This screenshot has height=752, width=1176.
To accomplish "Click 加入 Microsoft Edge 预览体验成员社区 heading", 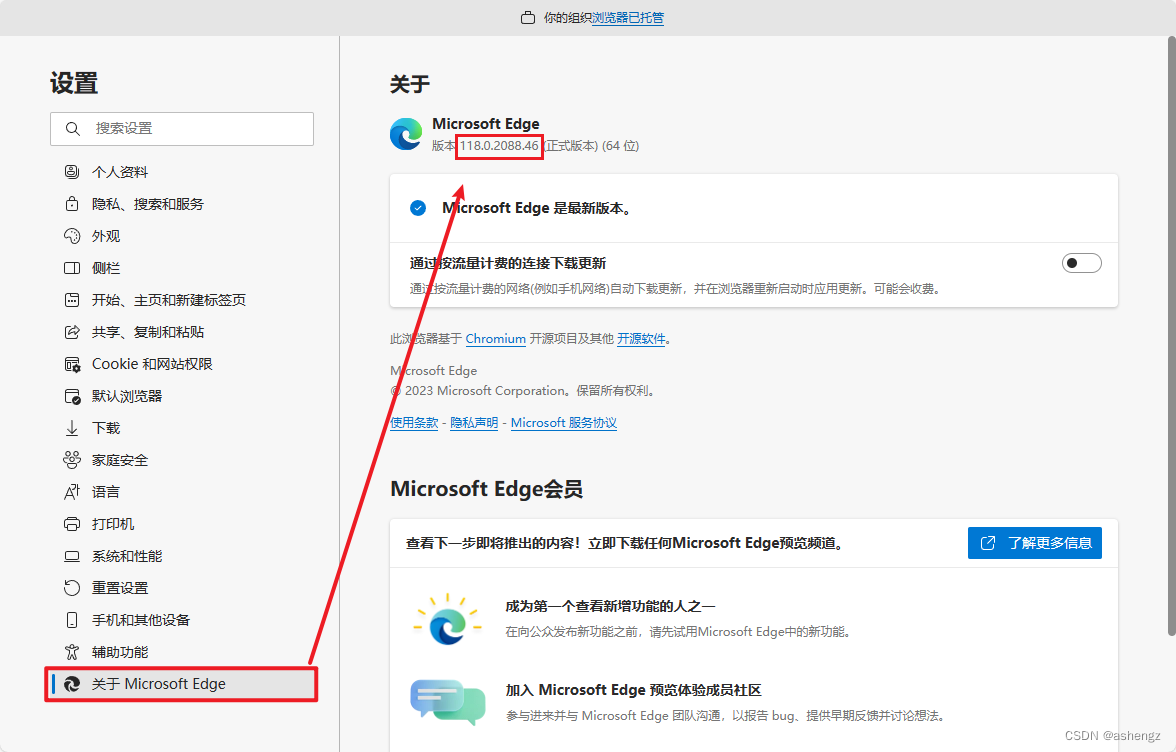I will click(x=634, y=690).
